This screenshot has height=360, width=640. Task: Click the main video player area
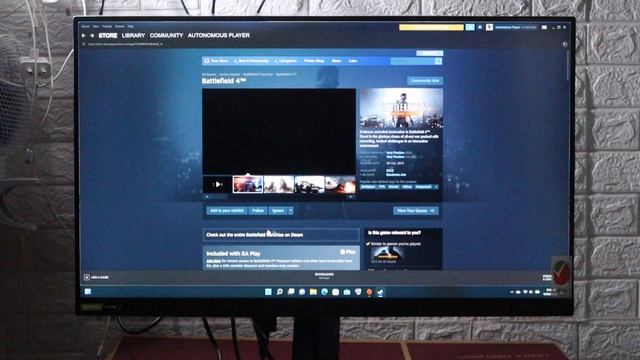pos(279,132)
